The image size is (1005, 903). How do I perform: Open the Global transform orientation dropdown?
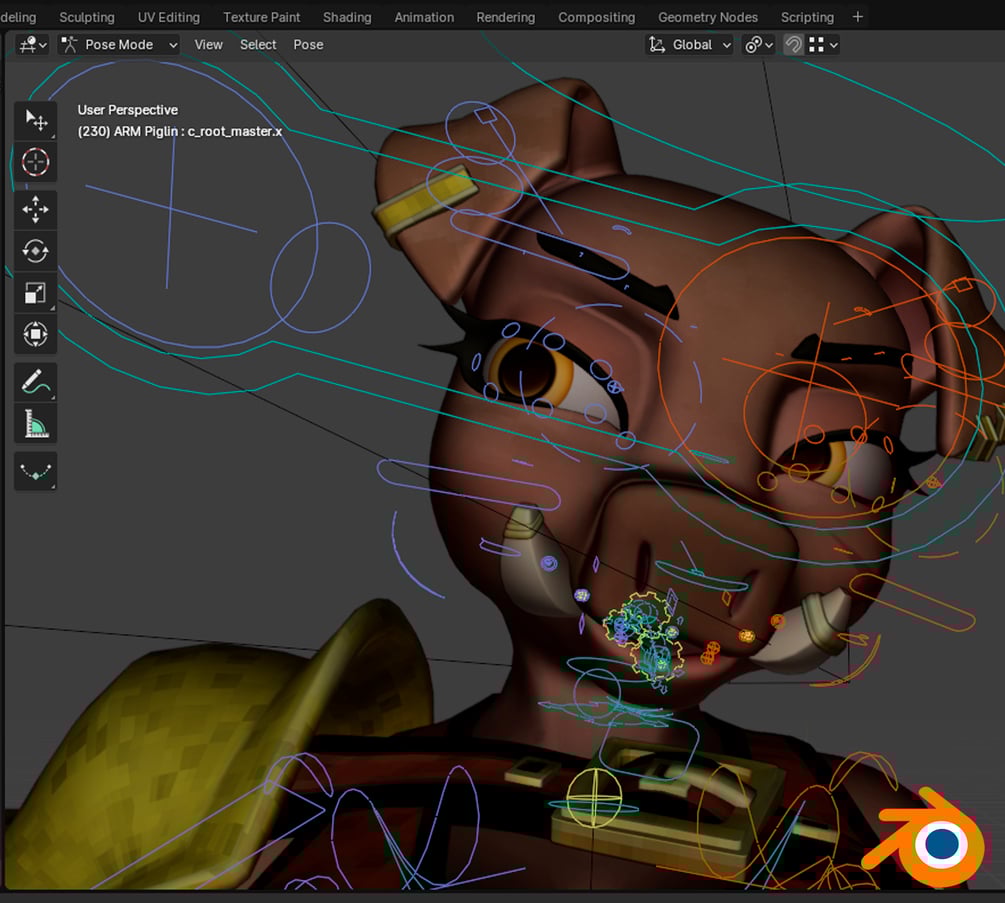[x=689, y=45]
